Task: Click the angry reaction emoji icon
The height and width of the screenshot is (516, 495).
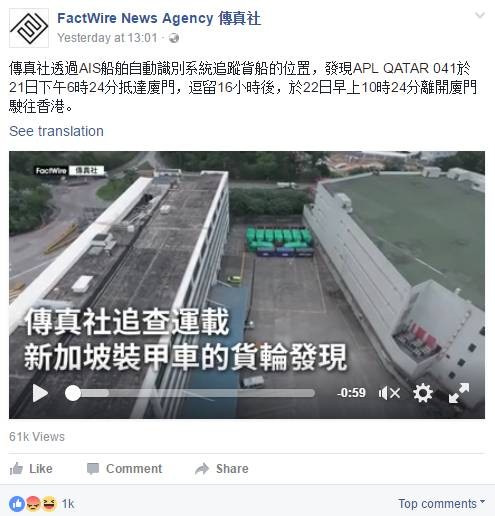Action: click(33, 504)
